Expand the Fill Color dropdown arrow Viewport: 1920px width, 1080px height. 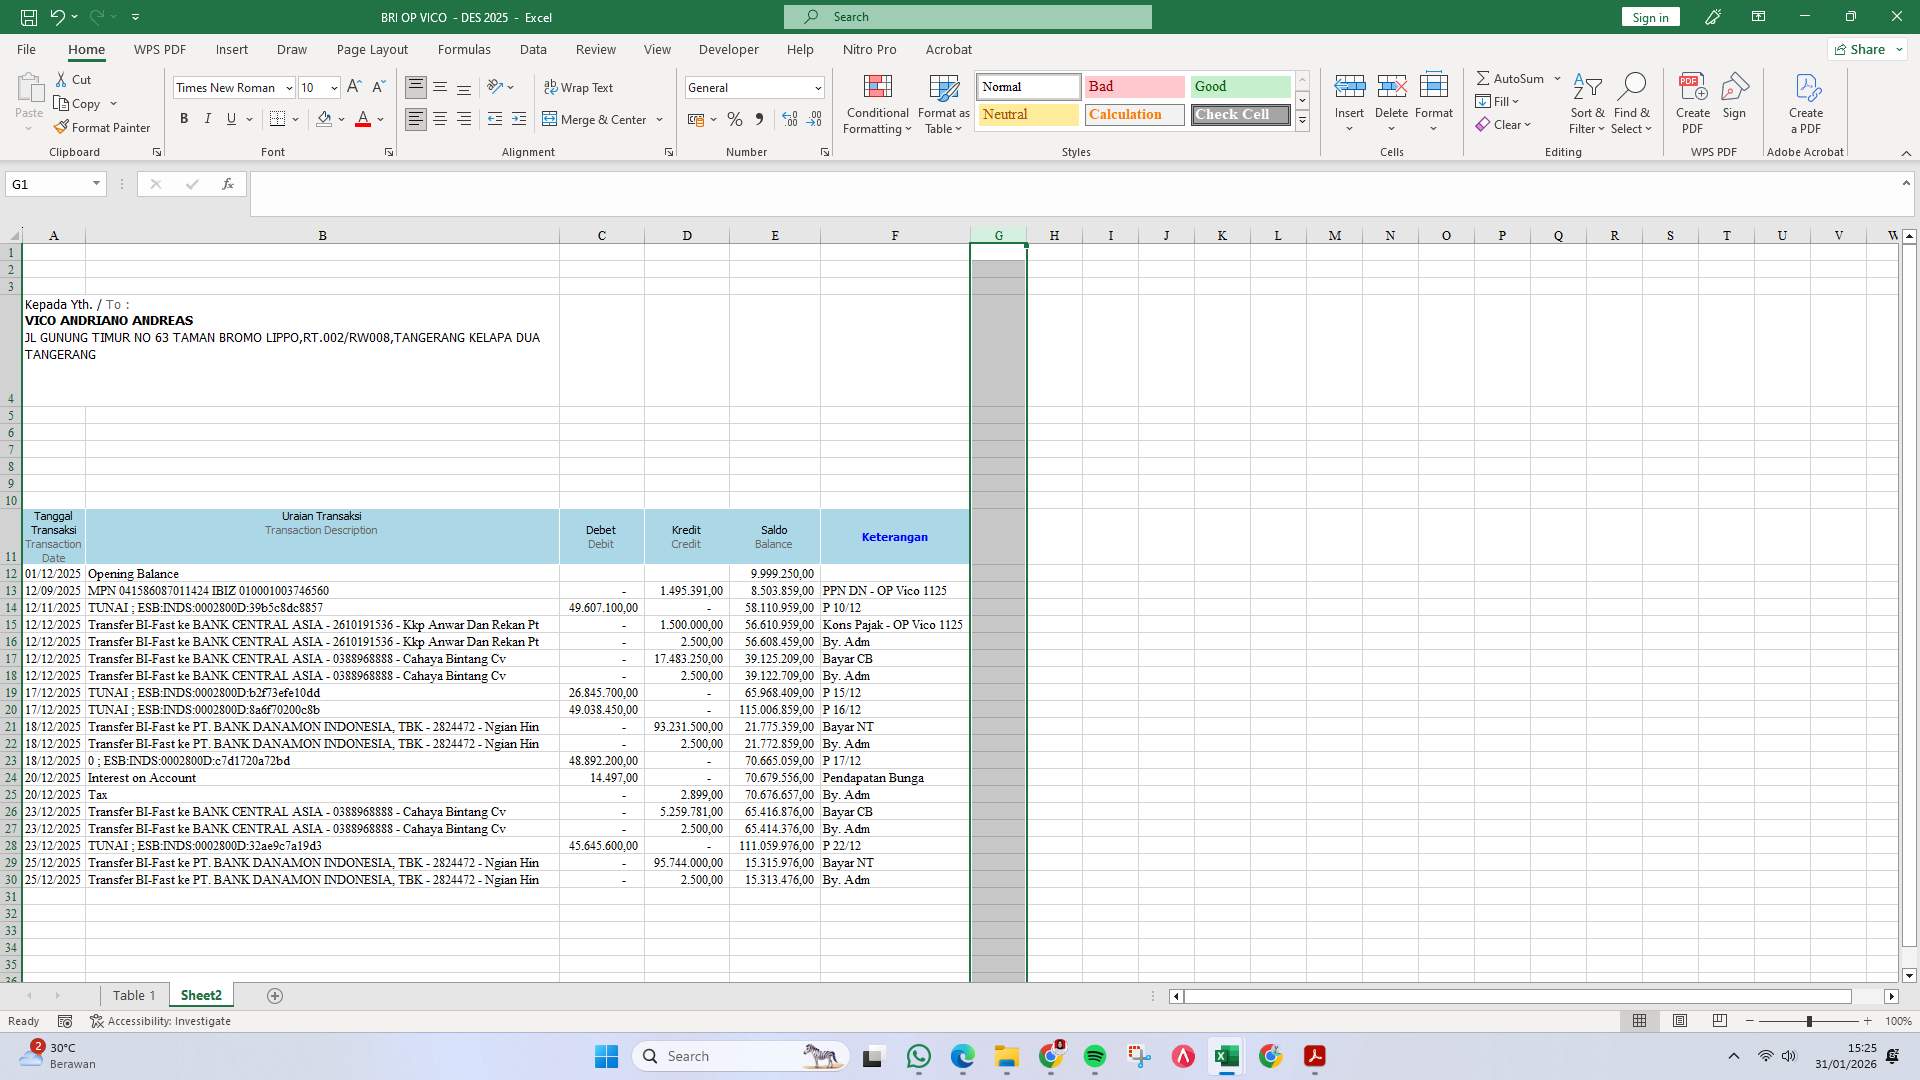[342, 119]
